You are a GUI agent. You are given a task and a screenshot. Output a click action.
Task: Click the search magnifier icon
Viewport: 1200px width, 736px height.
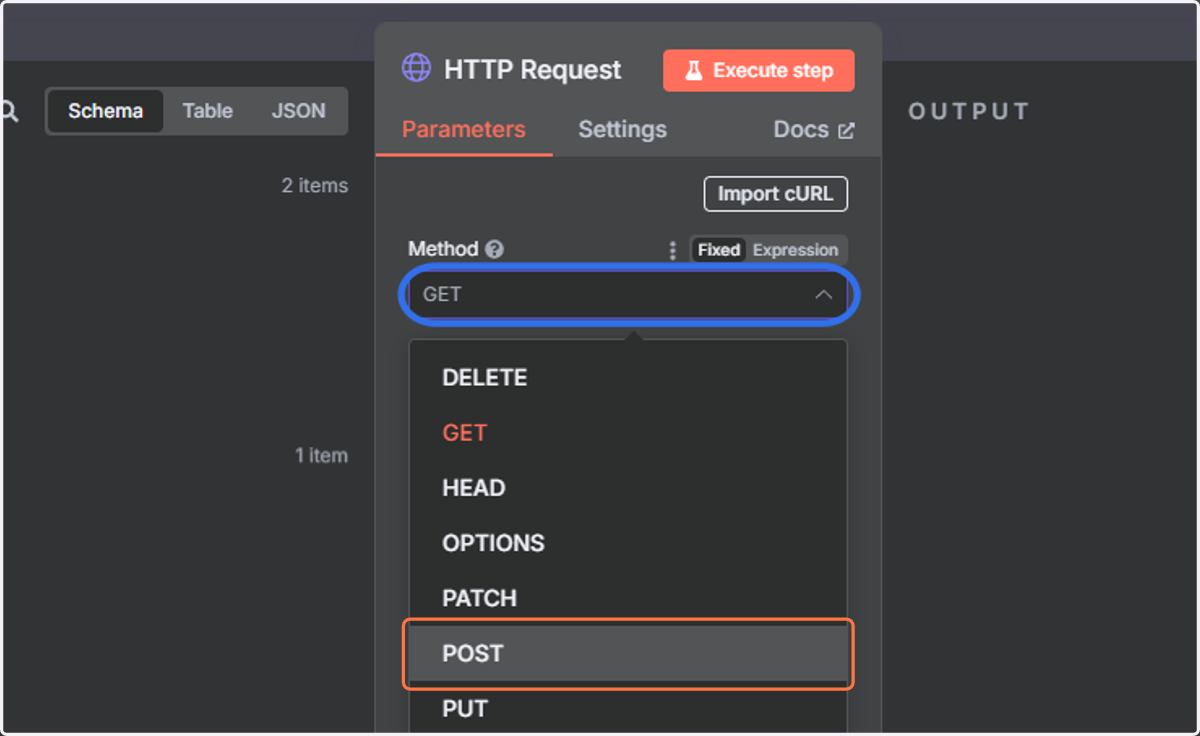pyautogui.click(x=9, y=111)
